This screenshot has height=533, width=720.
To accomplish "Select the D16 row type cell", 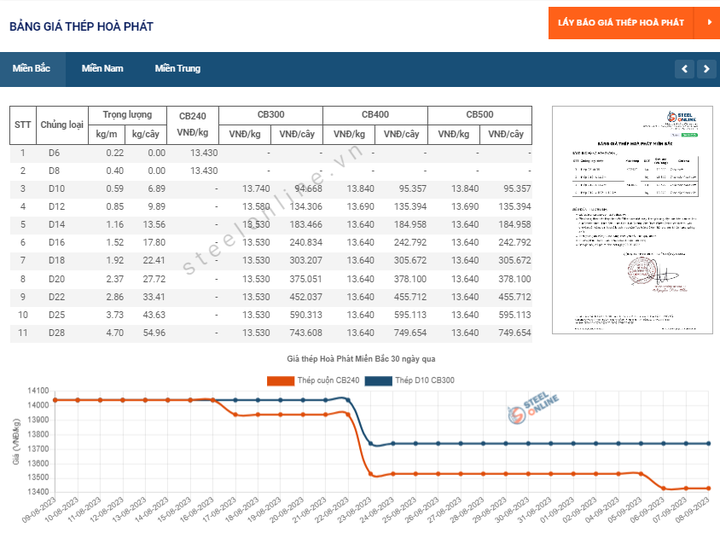I will pyautogui.click(x=56, y=242).
